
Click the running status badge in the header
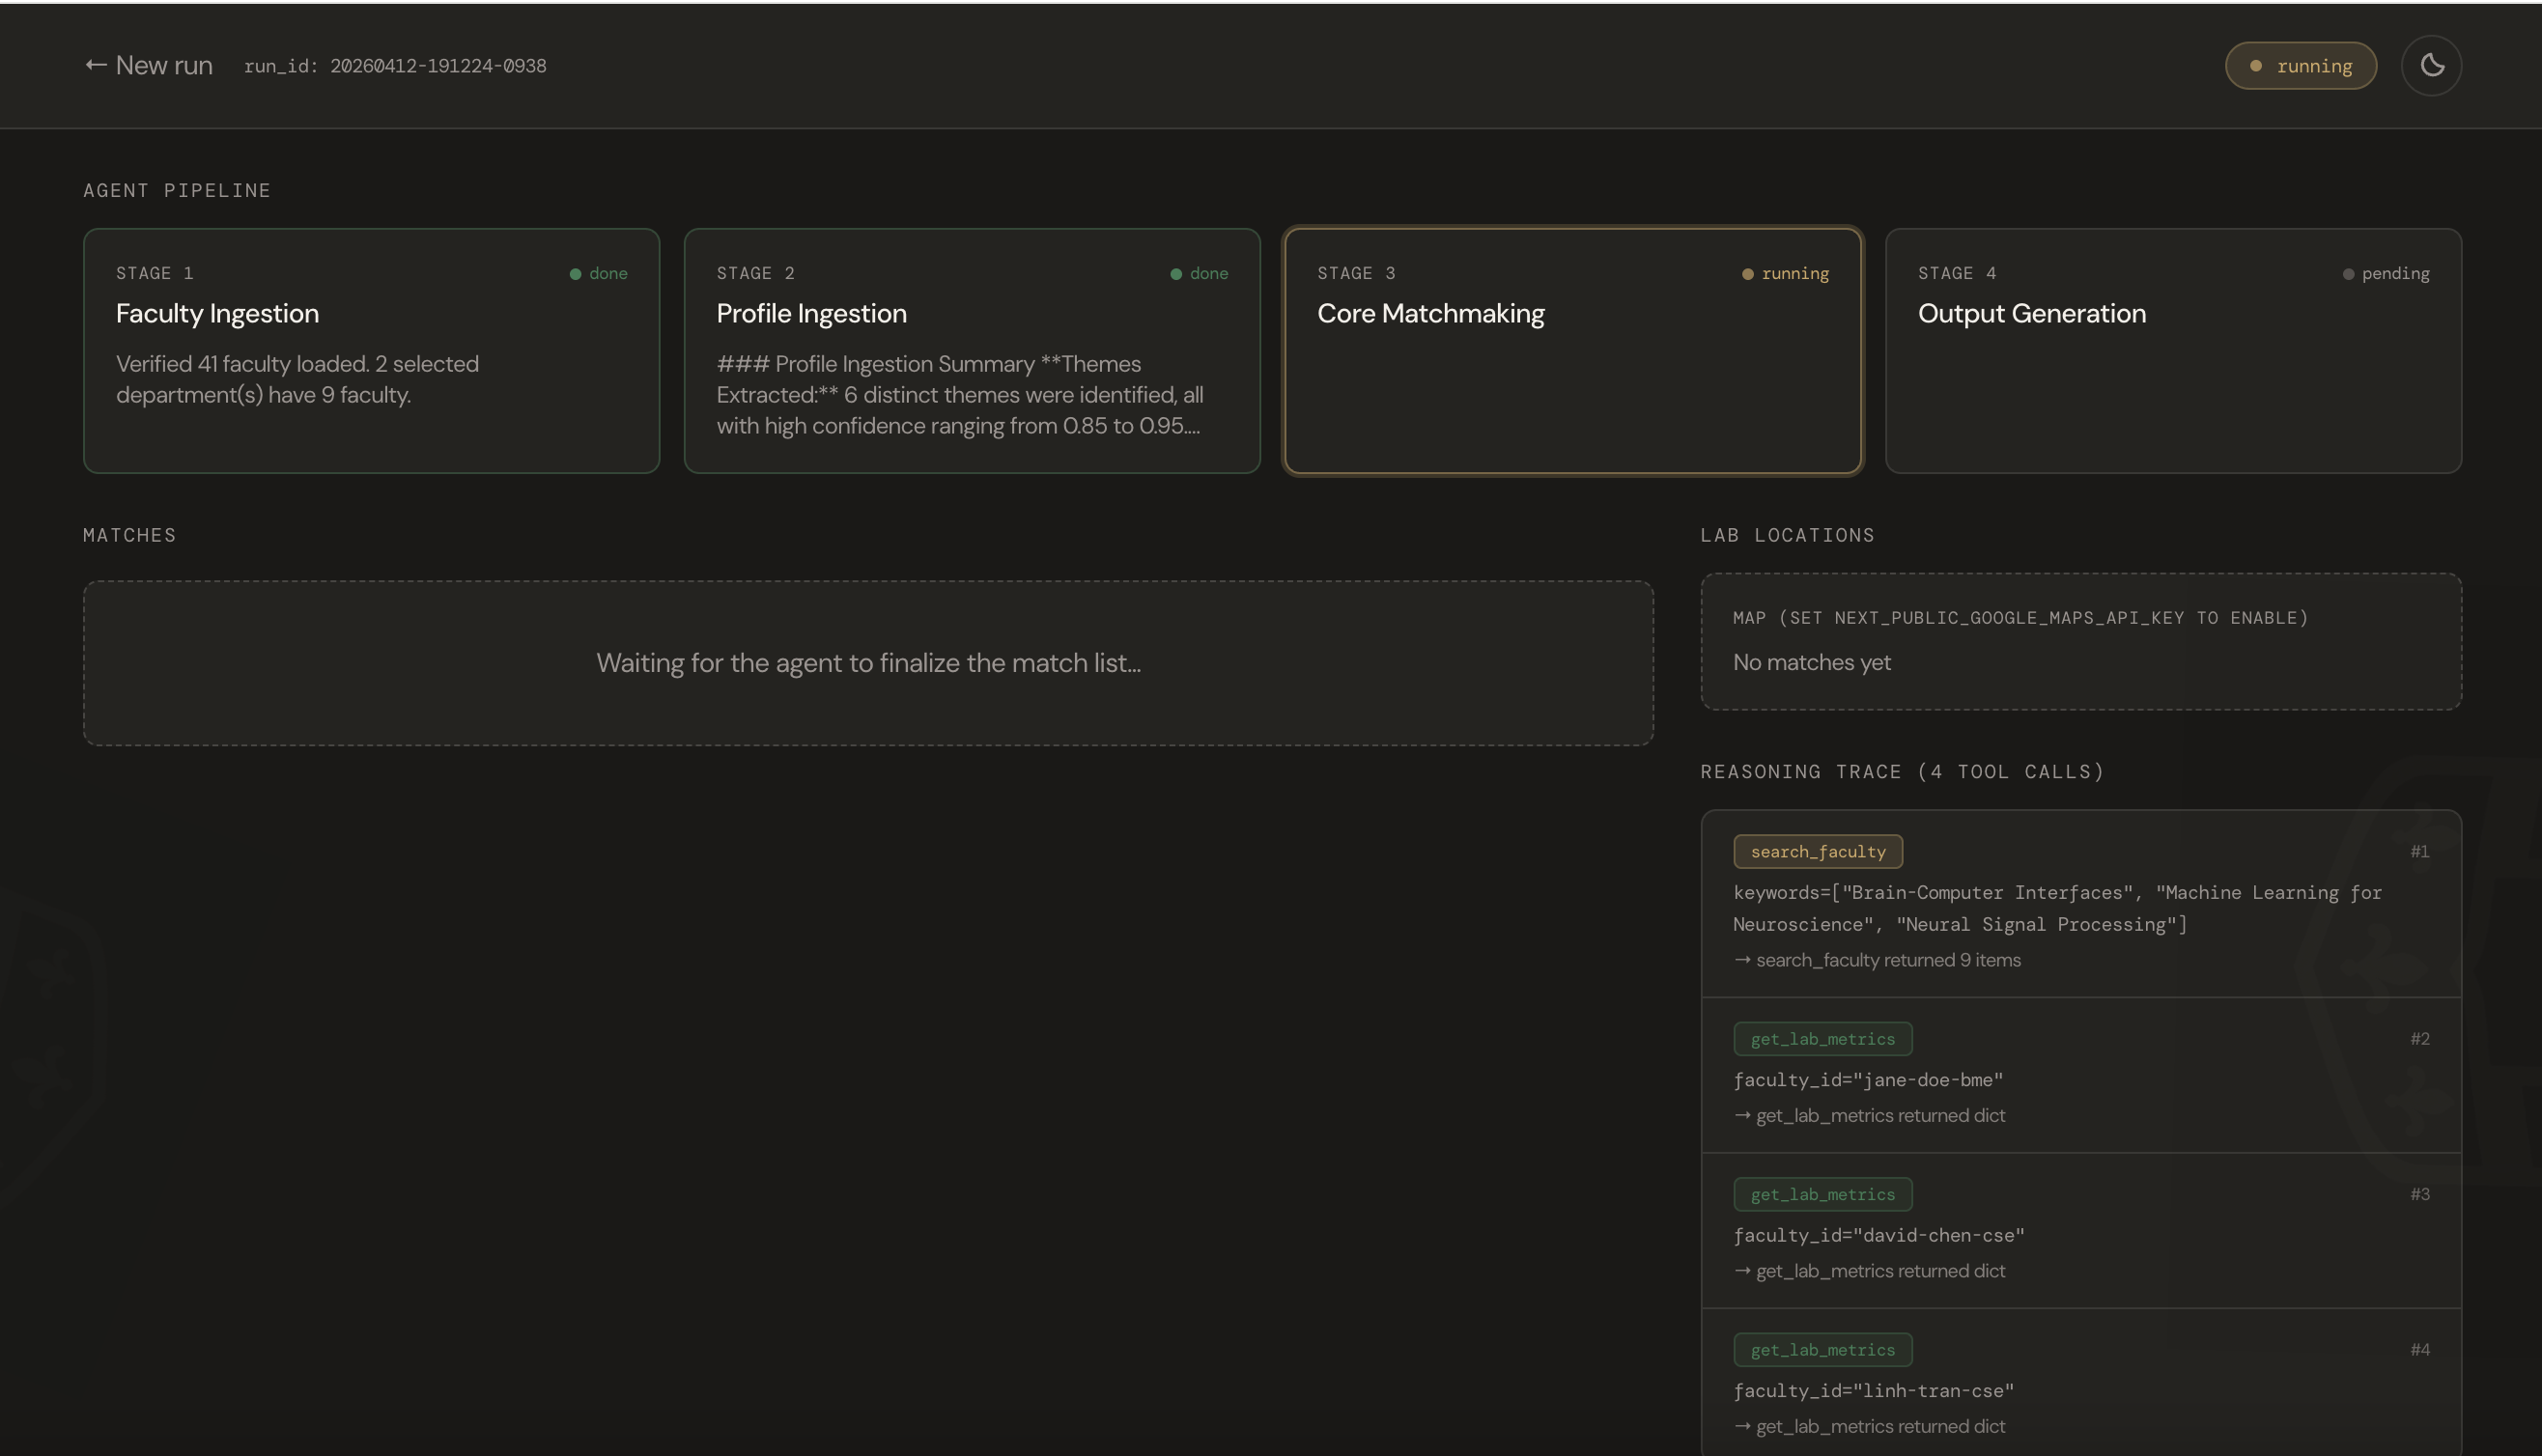tap(2300, 66)
